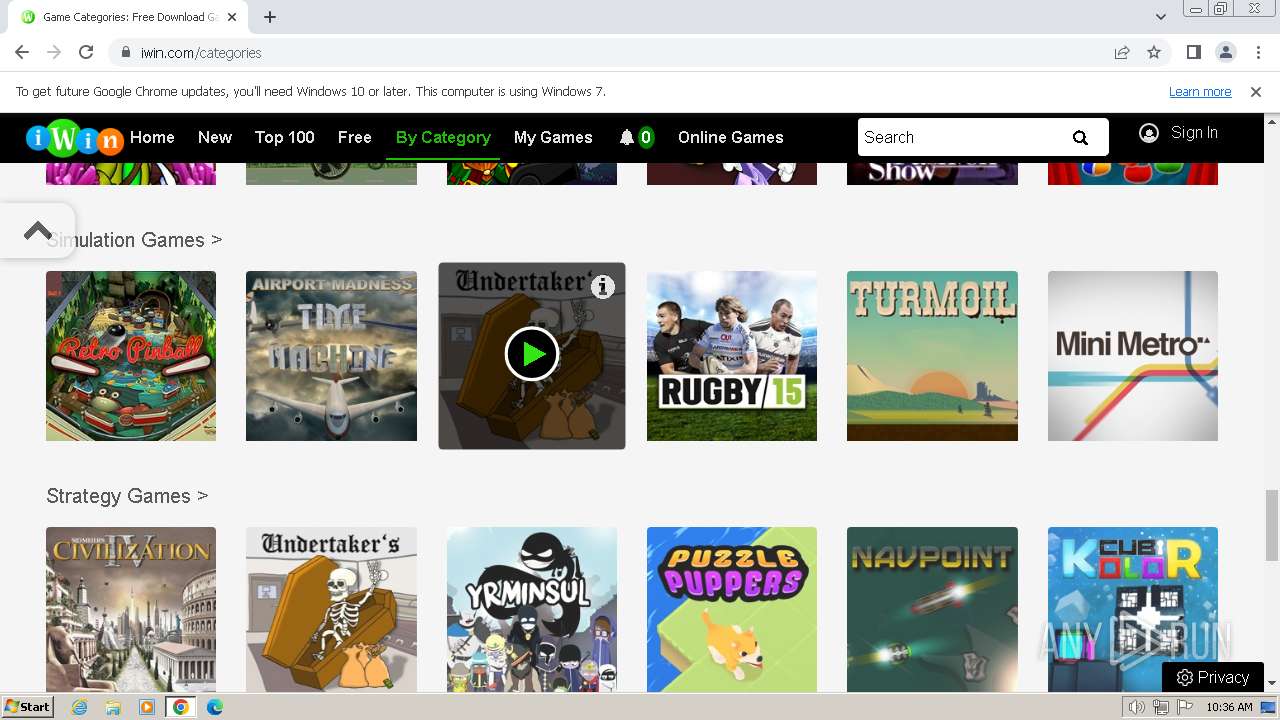Click the address bar URL
Image resolution: width=1280 pixels, height=720 pixels.
(201, 52)
